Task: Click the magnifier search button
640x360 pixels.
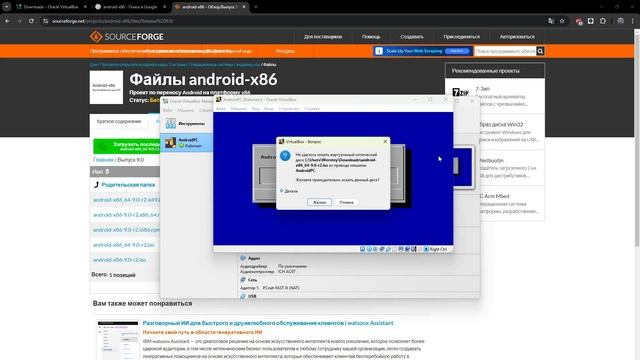Action: (x=540, y=51)
